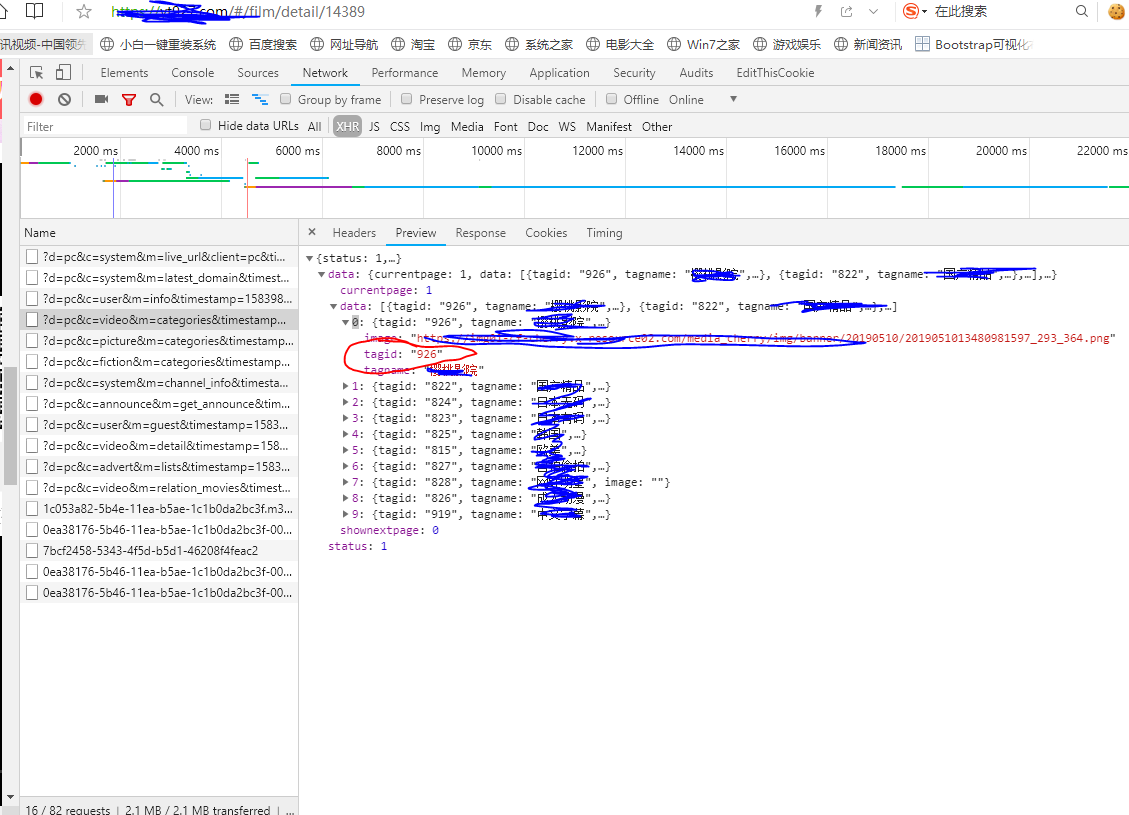Collapse the root {status: 1,…} object
Image resolution: width=1129 pixels, height=815 pixels.
[310, 258]
